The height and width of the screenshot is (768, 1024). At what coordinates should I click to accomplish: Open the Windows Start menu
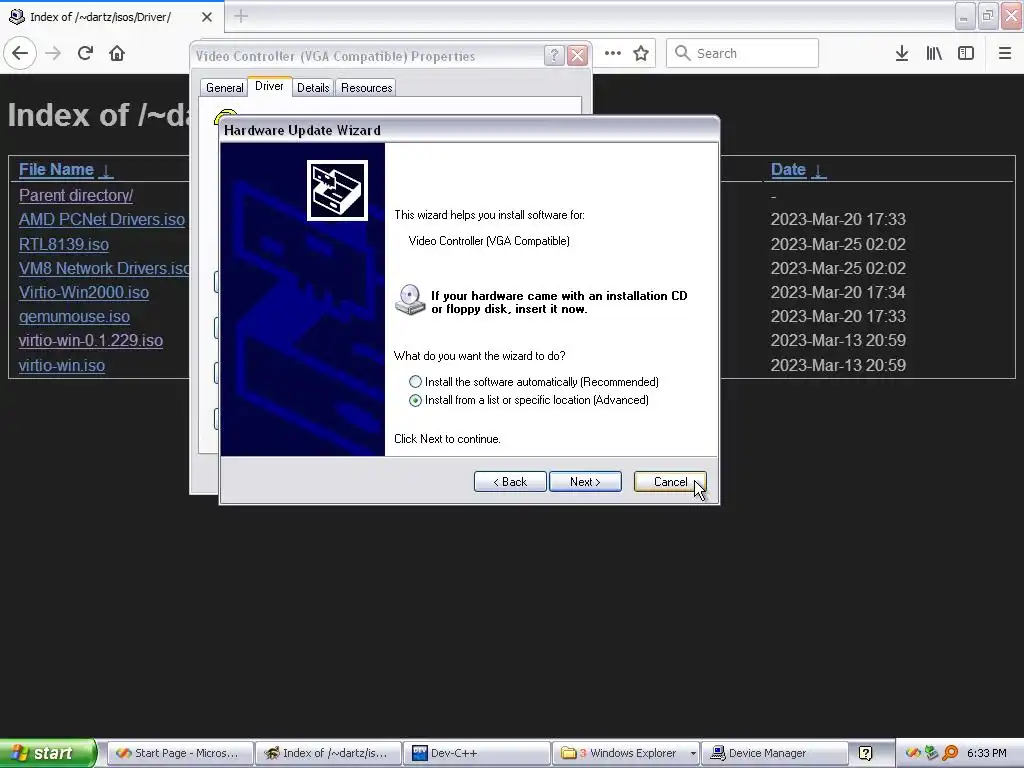click(48, 753)
